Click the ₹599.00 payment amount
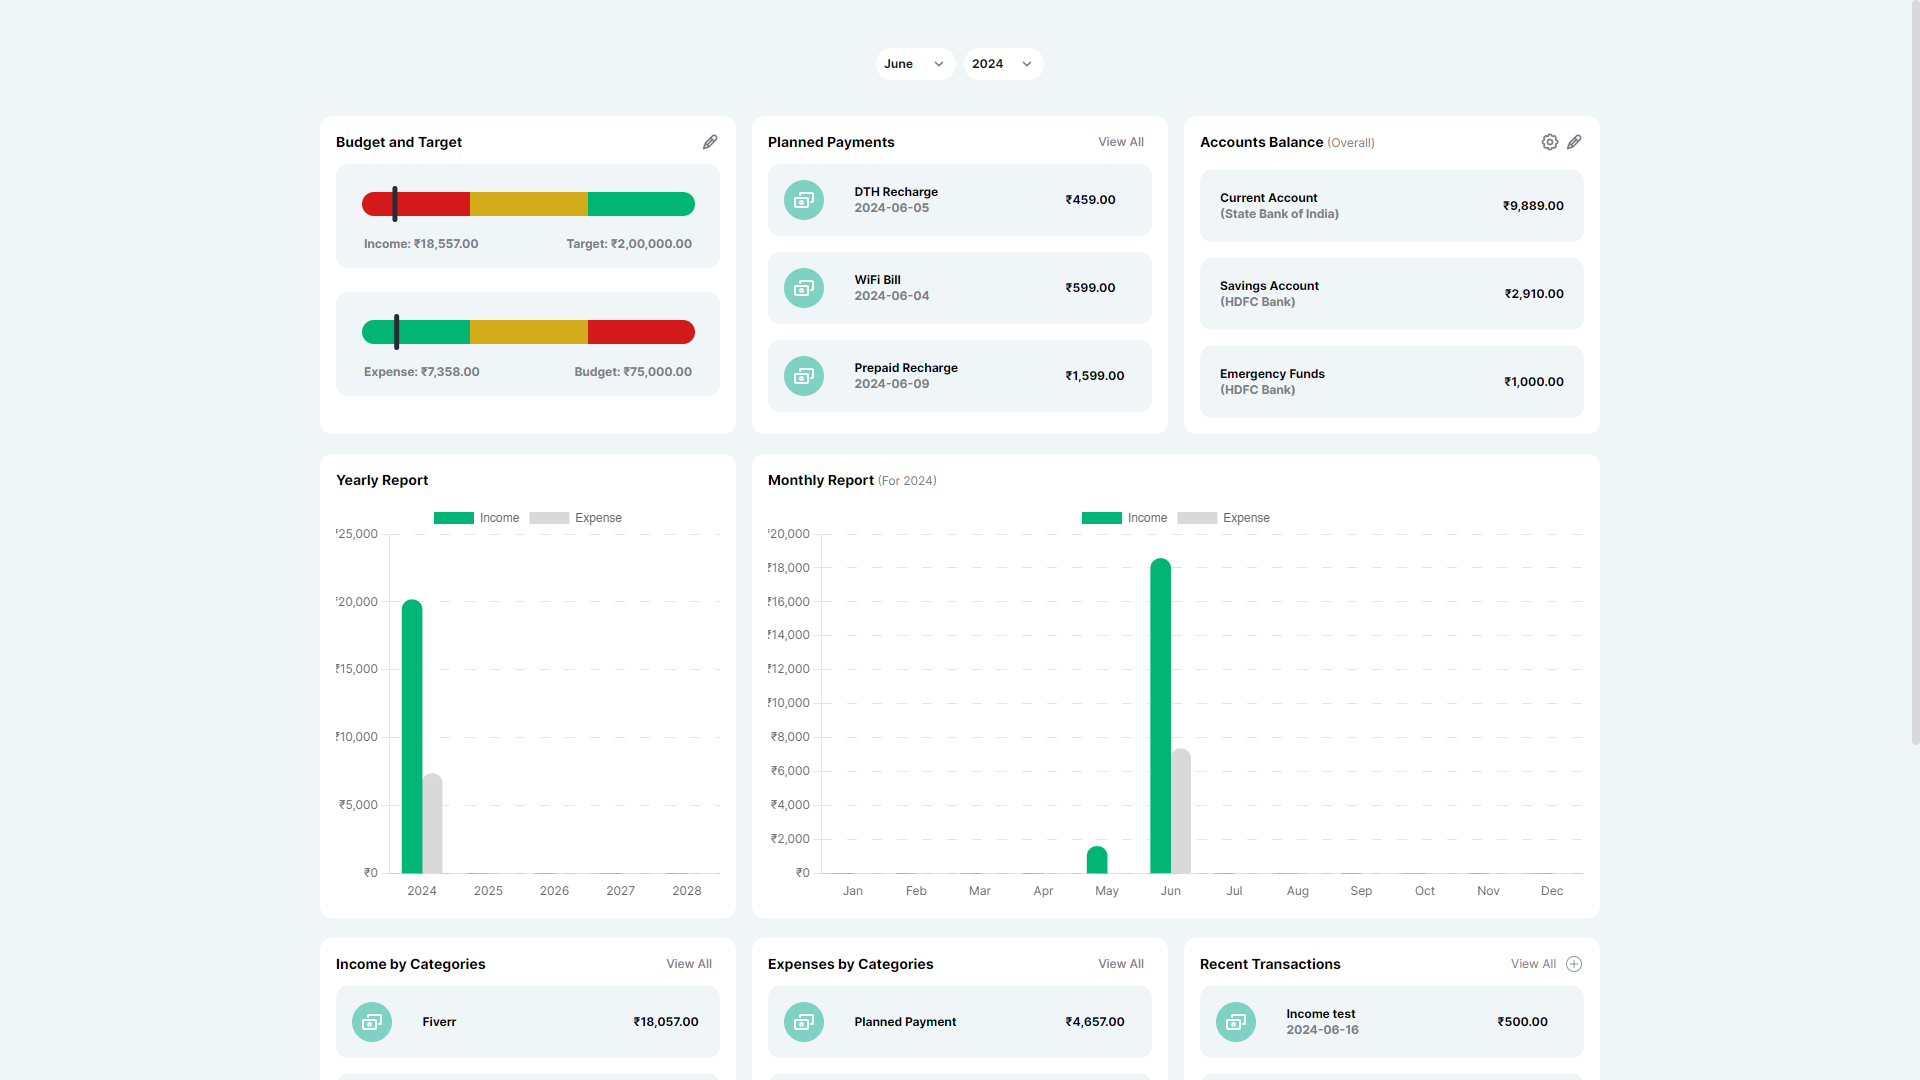Image resolution: width=1920 pixels, height=1080 pixels. pos(1090,288)
